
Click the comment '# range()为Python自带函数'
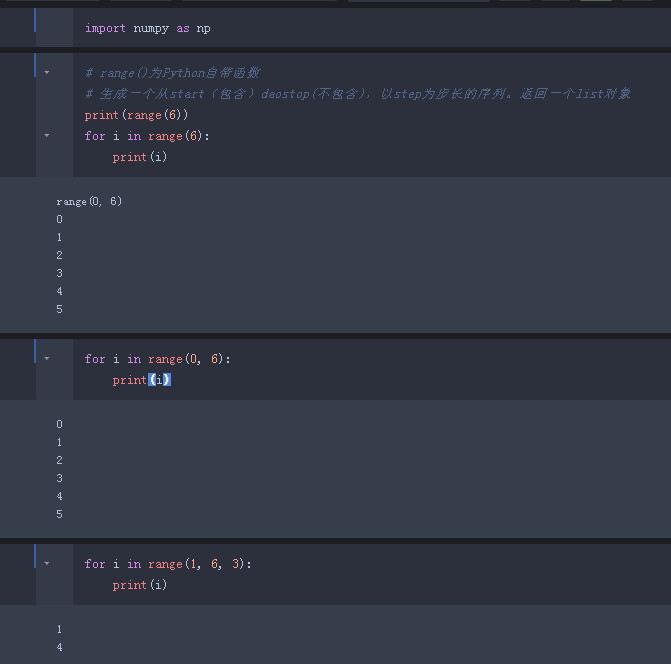click(172, 73)
